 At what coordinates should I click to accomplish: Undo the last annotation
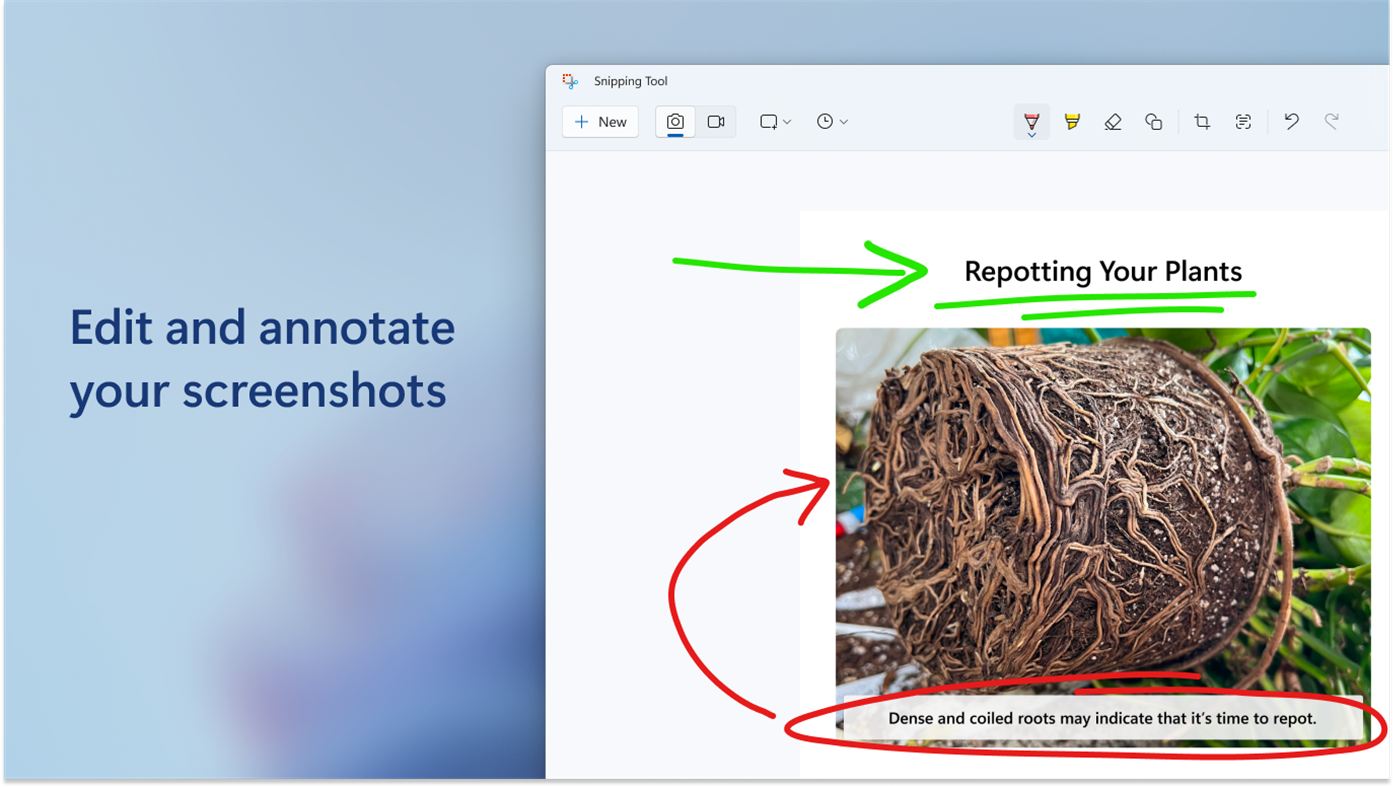(1290, 121)
